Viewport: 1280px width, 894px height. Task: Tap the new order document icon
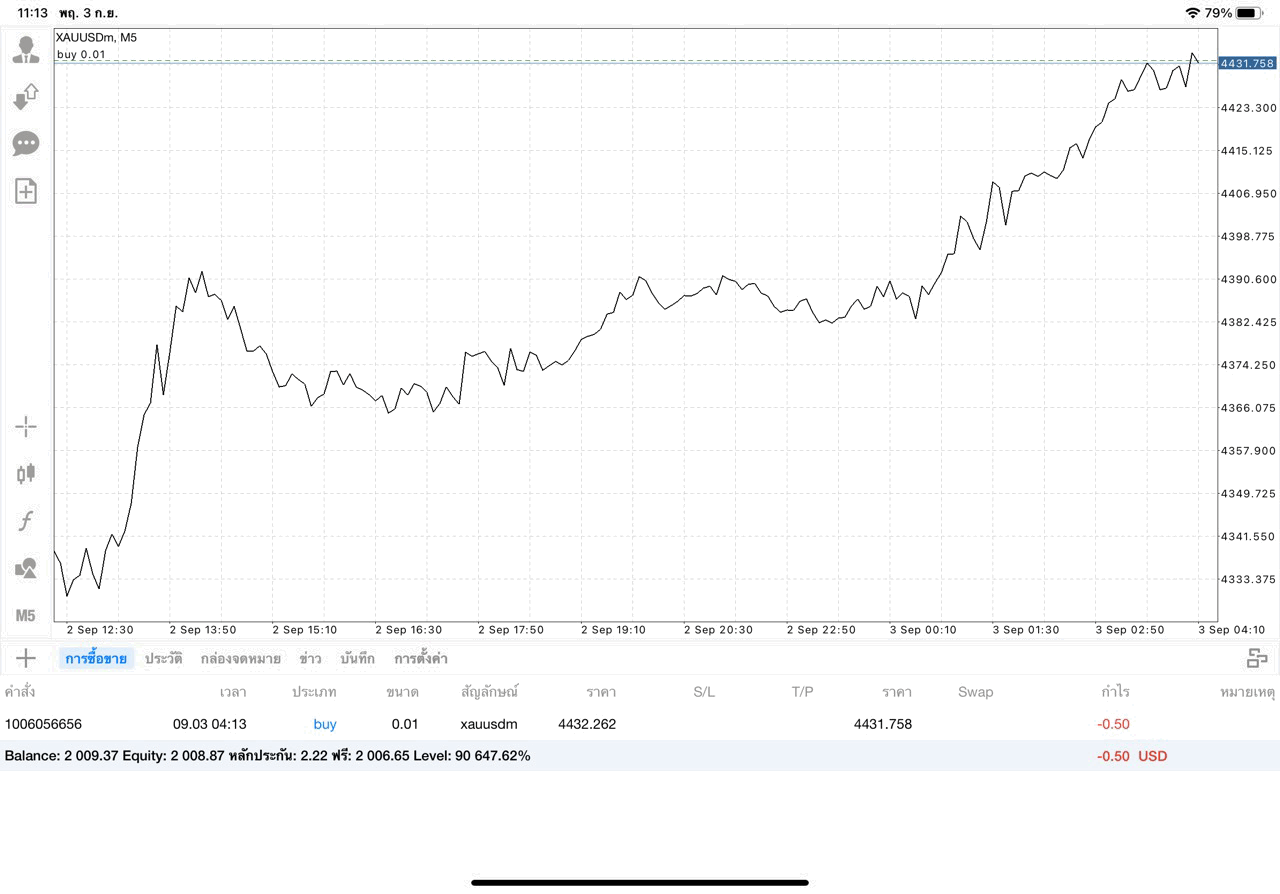[26, 191]
